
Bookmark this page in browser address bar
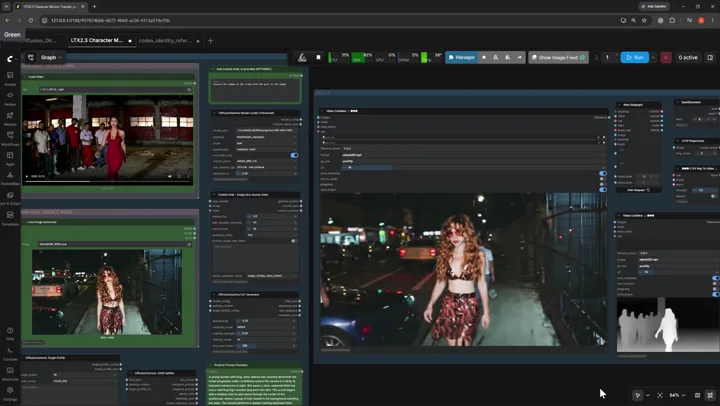pos(644,20)
